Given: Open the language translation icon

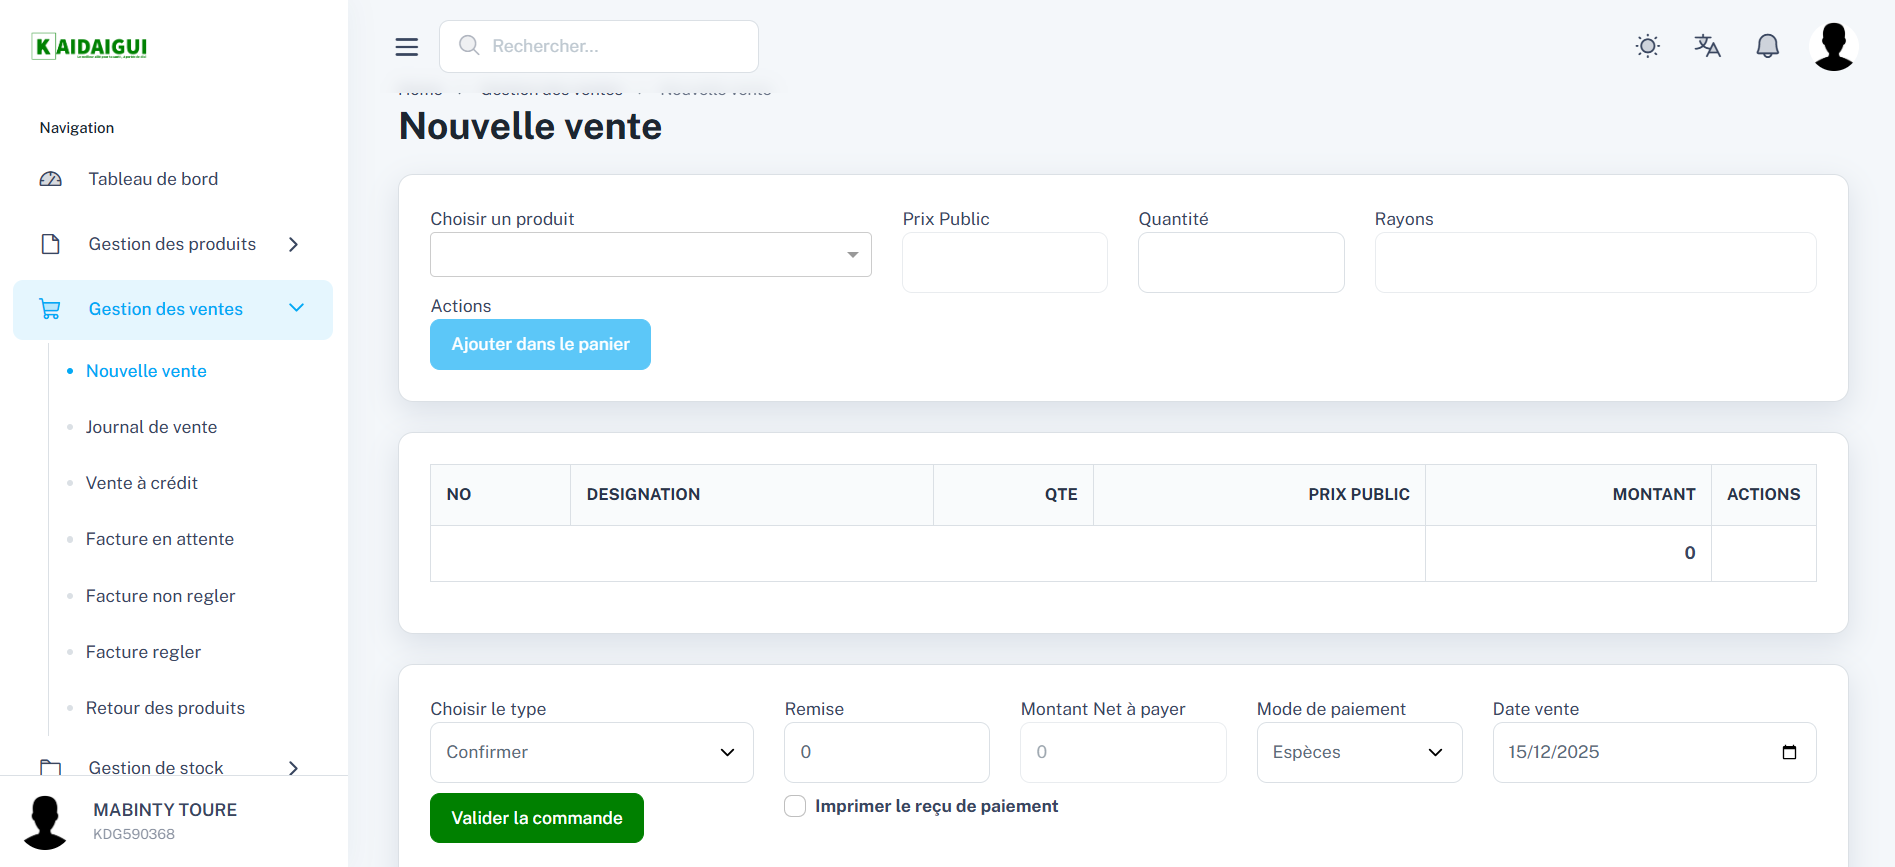Looking at the screenshot, I should [x=1707, y=46].
